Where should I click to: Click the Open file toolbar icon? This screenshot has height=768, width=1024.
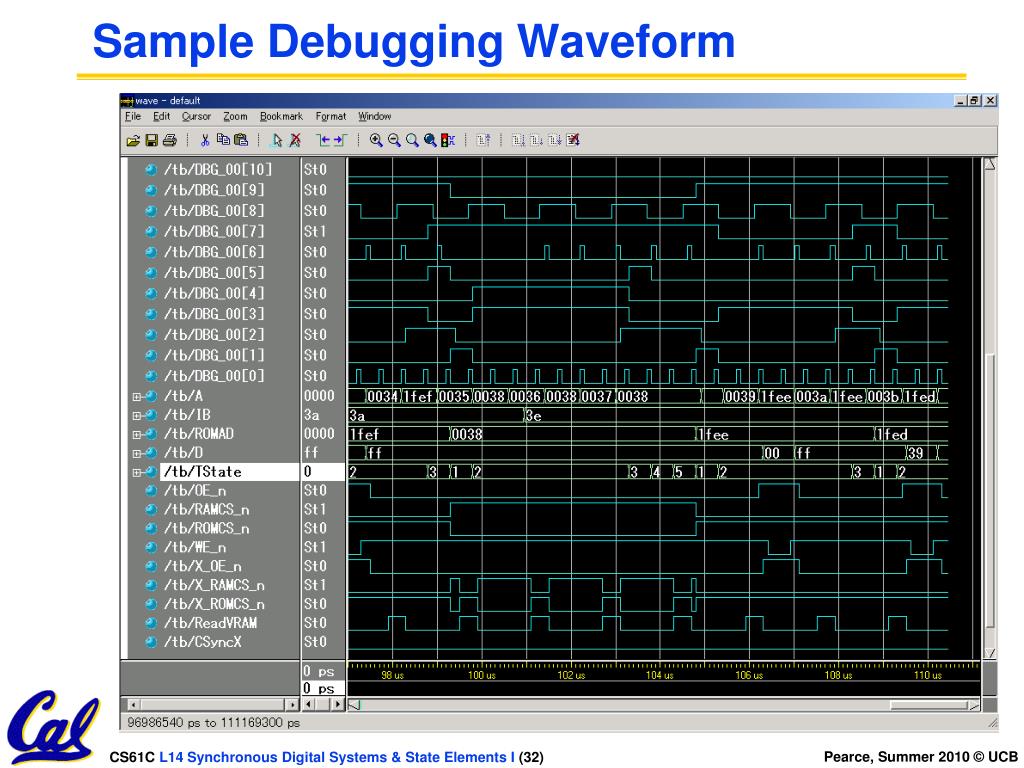pyautogui.click(x=133, y=140)
